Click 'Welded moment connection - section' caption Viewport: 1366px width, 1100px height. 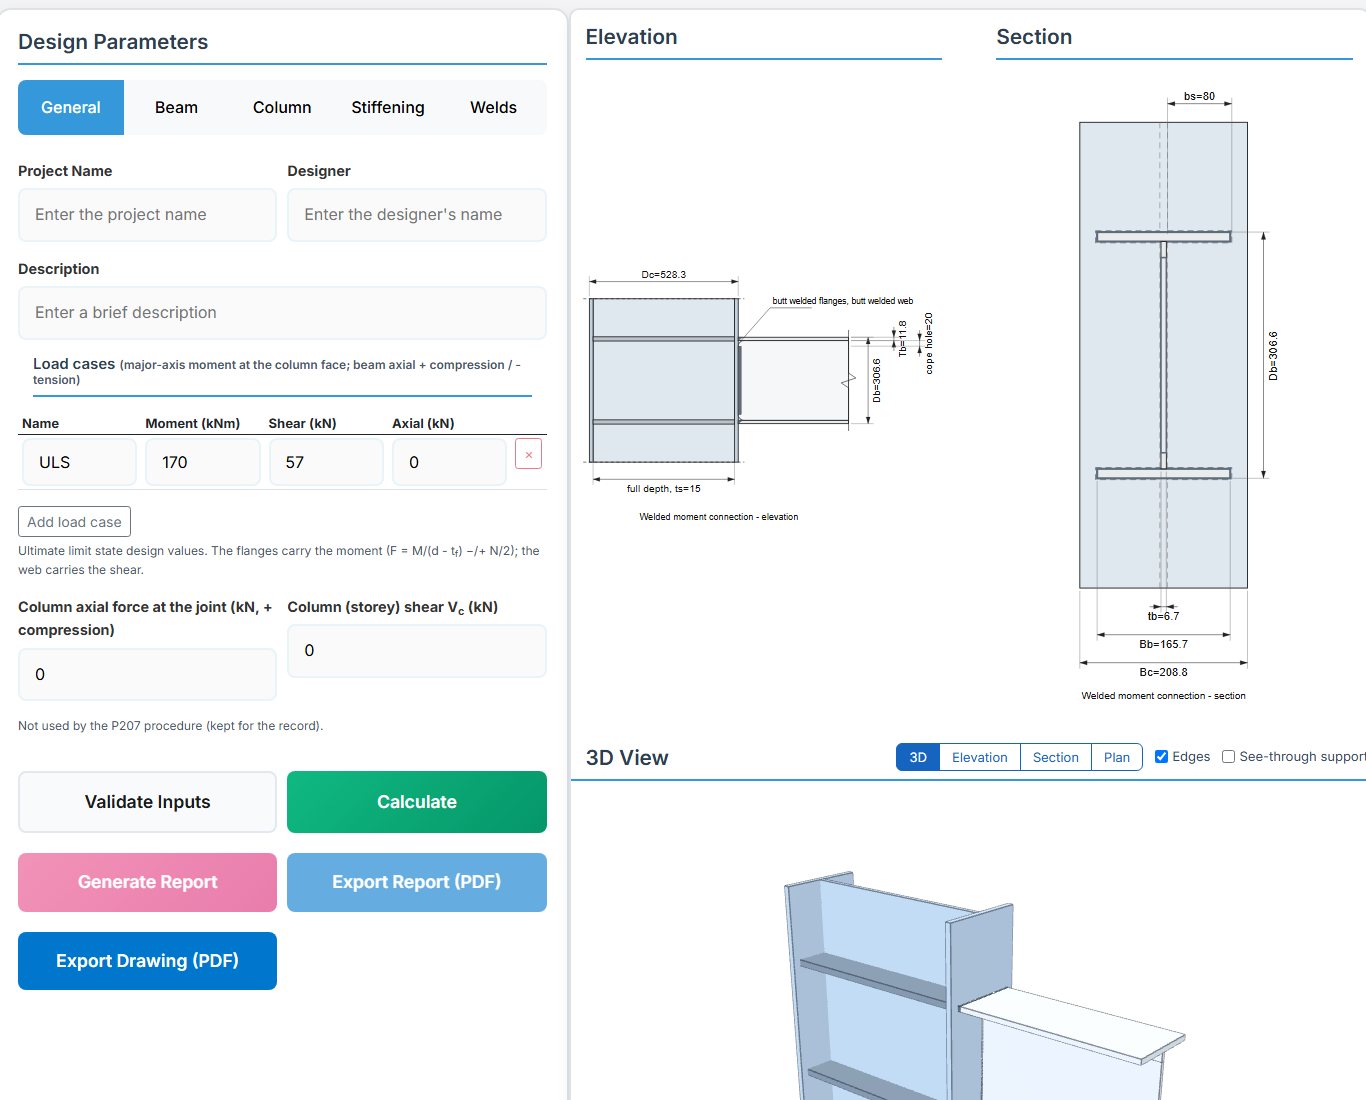(x=1163, y=696)
